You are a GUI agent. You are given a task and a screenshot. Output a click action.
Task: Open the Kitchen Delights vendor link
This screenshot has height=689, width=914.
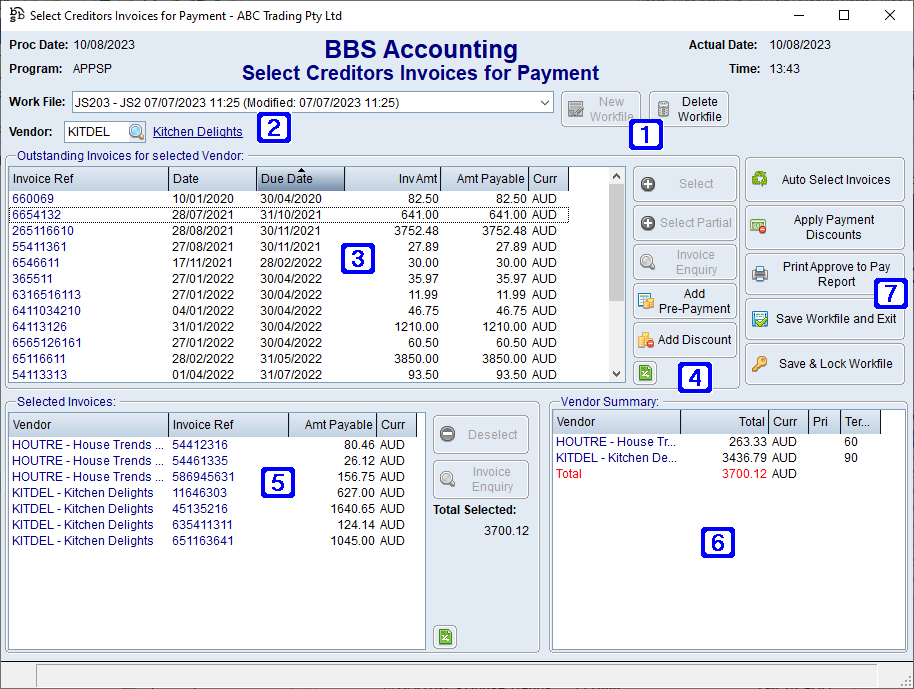point(197,131)
